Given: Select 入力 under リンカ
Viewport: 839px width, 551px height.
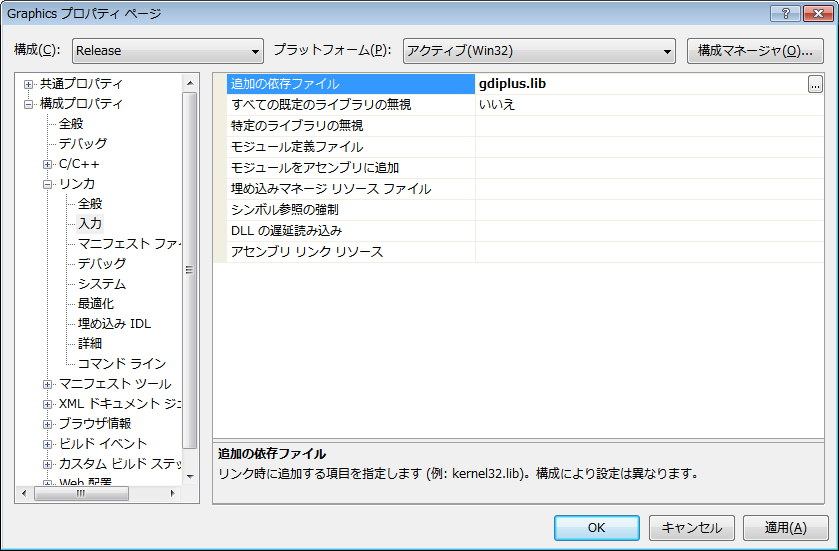Looking at the screenshot, I should coord(90,224).
